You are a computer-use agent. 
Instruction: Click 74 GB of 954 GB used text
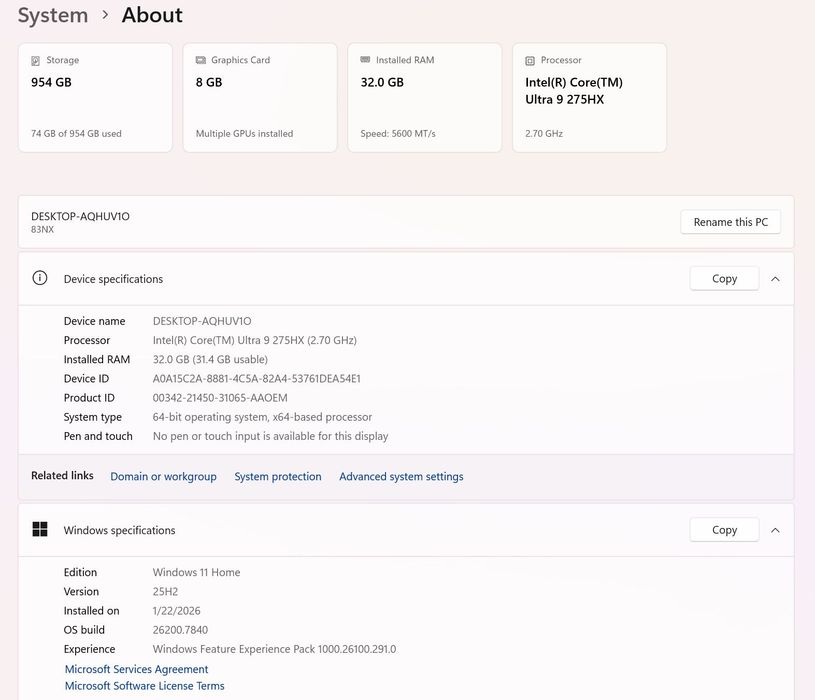pos(76,134)
